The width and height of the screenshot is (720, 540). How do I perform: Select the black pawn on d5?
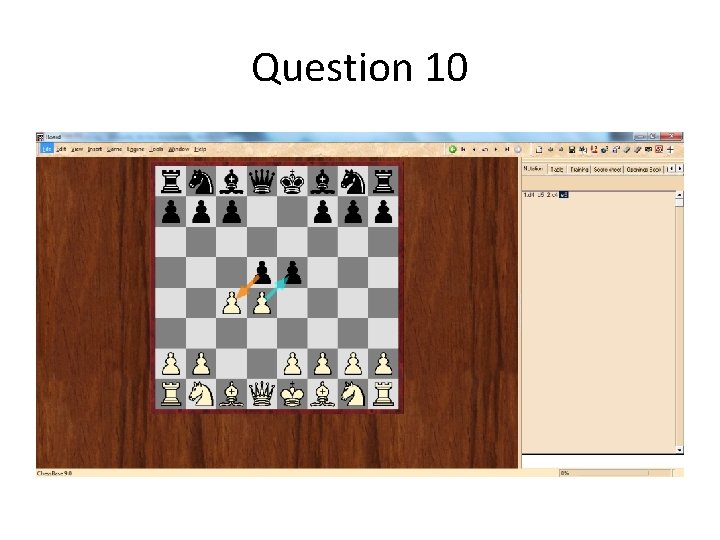pyautogui.click(x=262, y=272)
